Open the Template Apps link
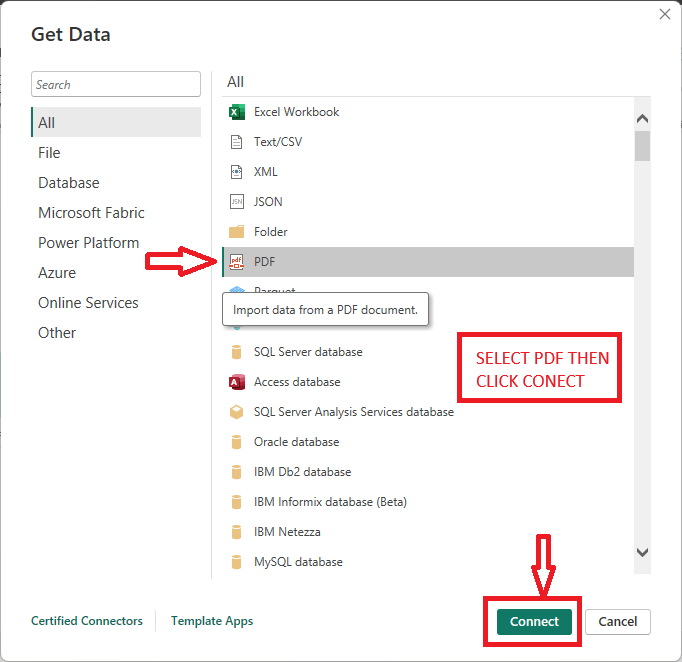Image resolution: width=682 pixels, height=662 pixels. (212, 621)
